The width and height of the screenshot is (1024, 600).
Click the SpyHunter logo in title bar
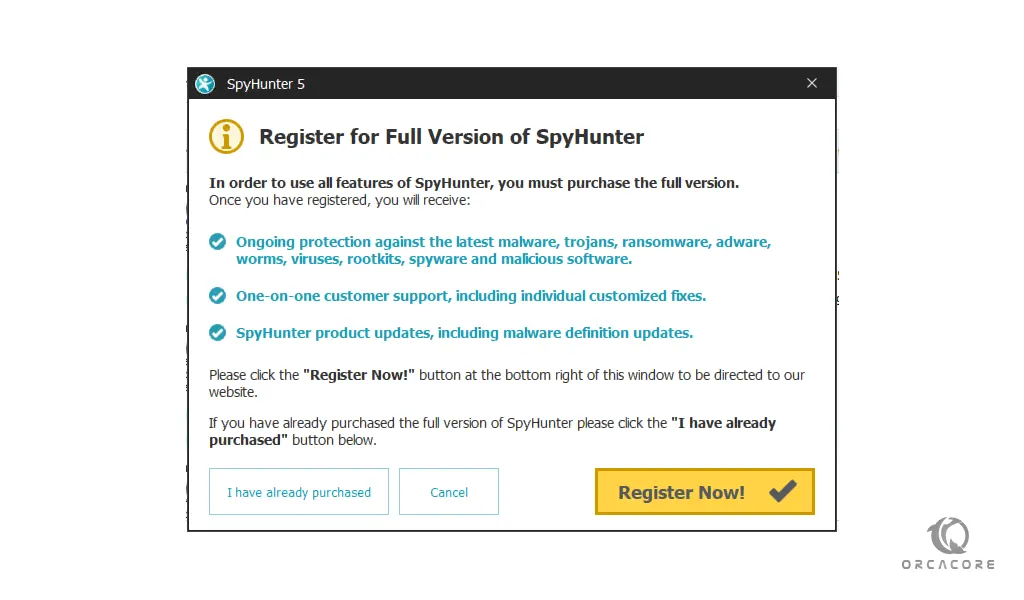point(205,84)
